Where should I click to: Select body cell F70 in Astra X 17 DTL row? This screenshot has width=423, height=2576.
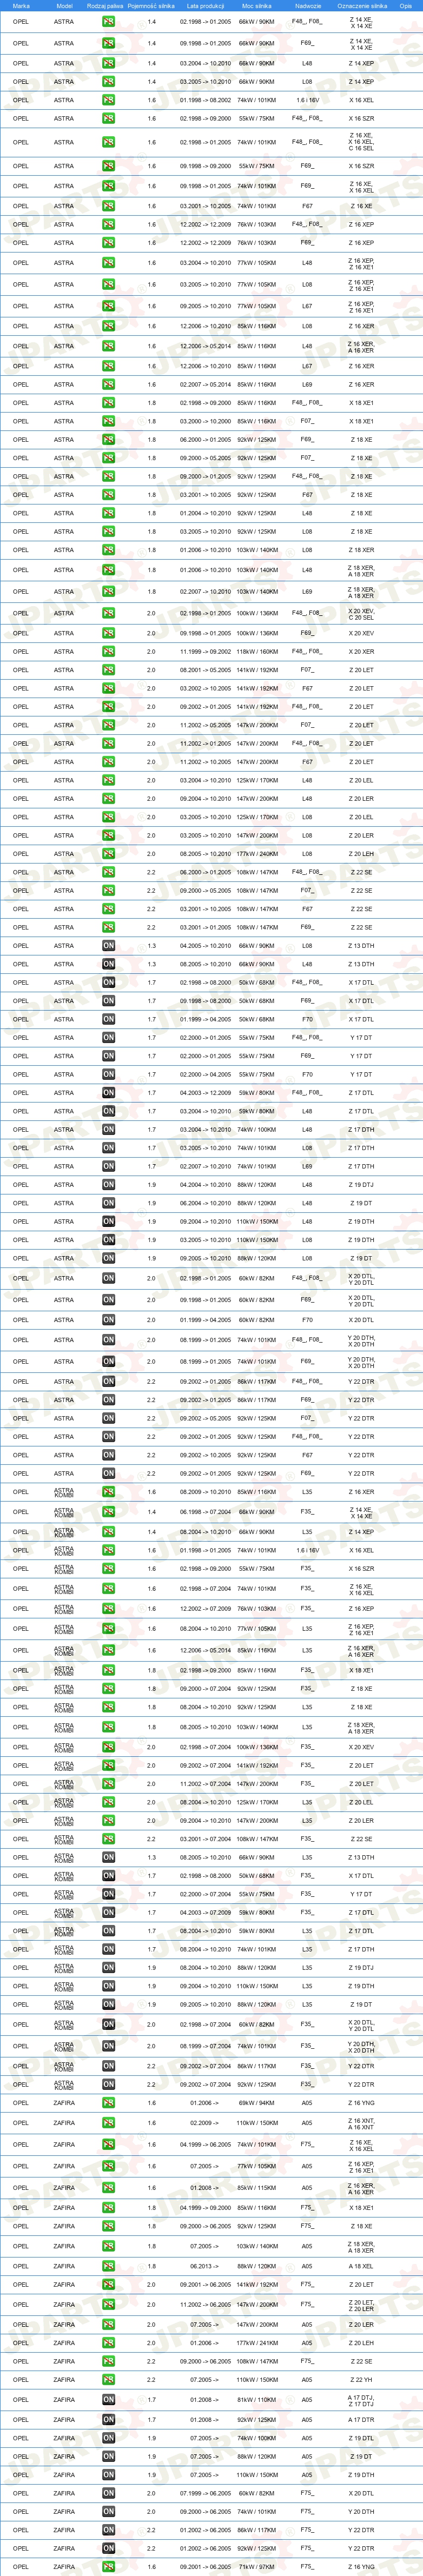[307, 1020]
